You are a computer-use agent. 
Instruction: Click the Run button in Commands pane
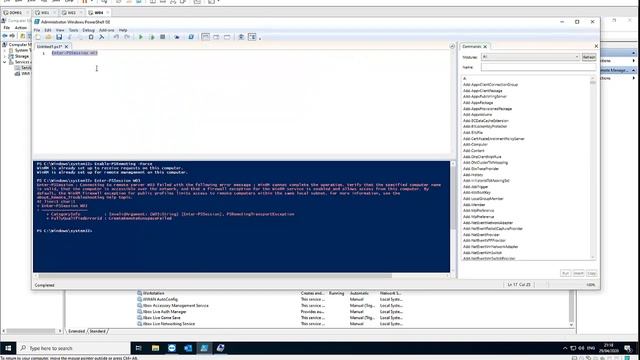565,273
